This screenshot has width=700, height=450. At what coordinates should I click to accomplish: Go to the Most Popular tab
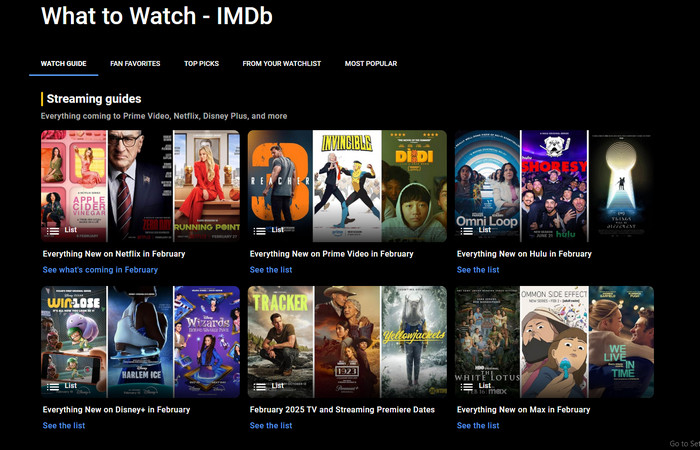click(x=371, y=63)
